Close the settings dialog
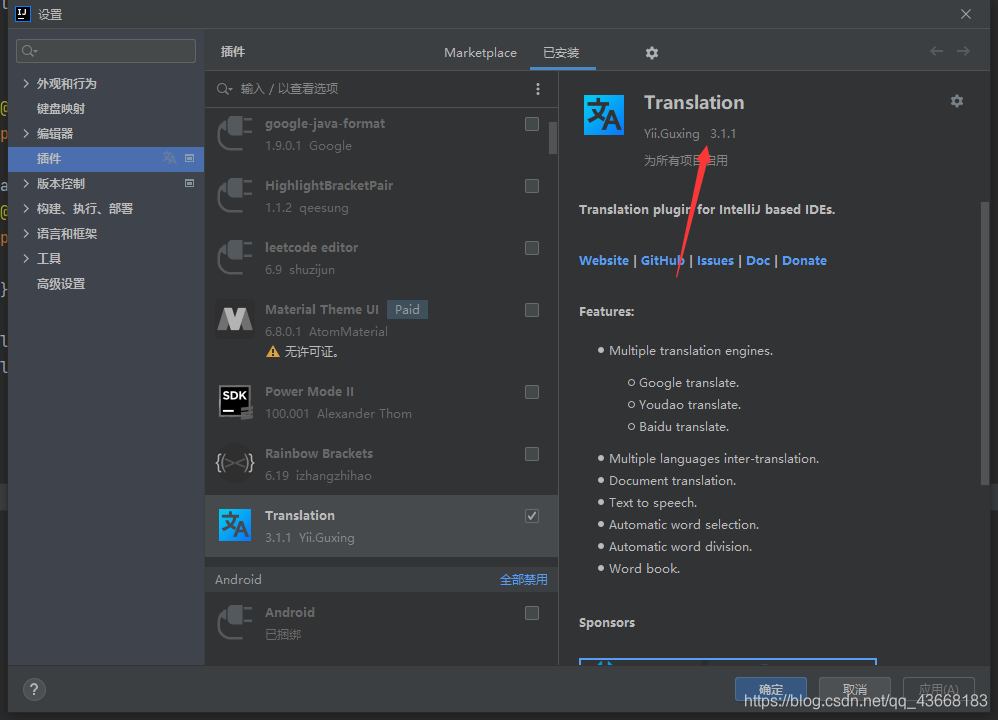998x720 pixels. [x=966, y=14]
